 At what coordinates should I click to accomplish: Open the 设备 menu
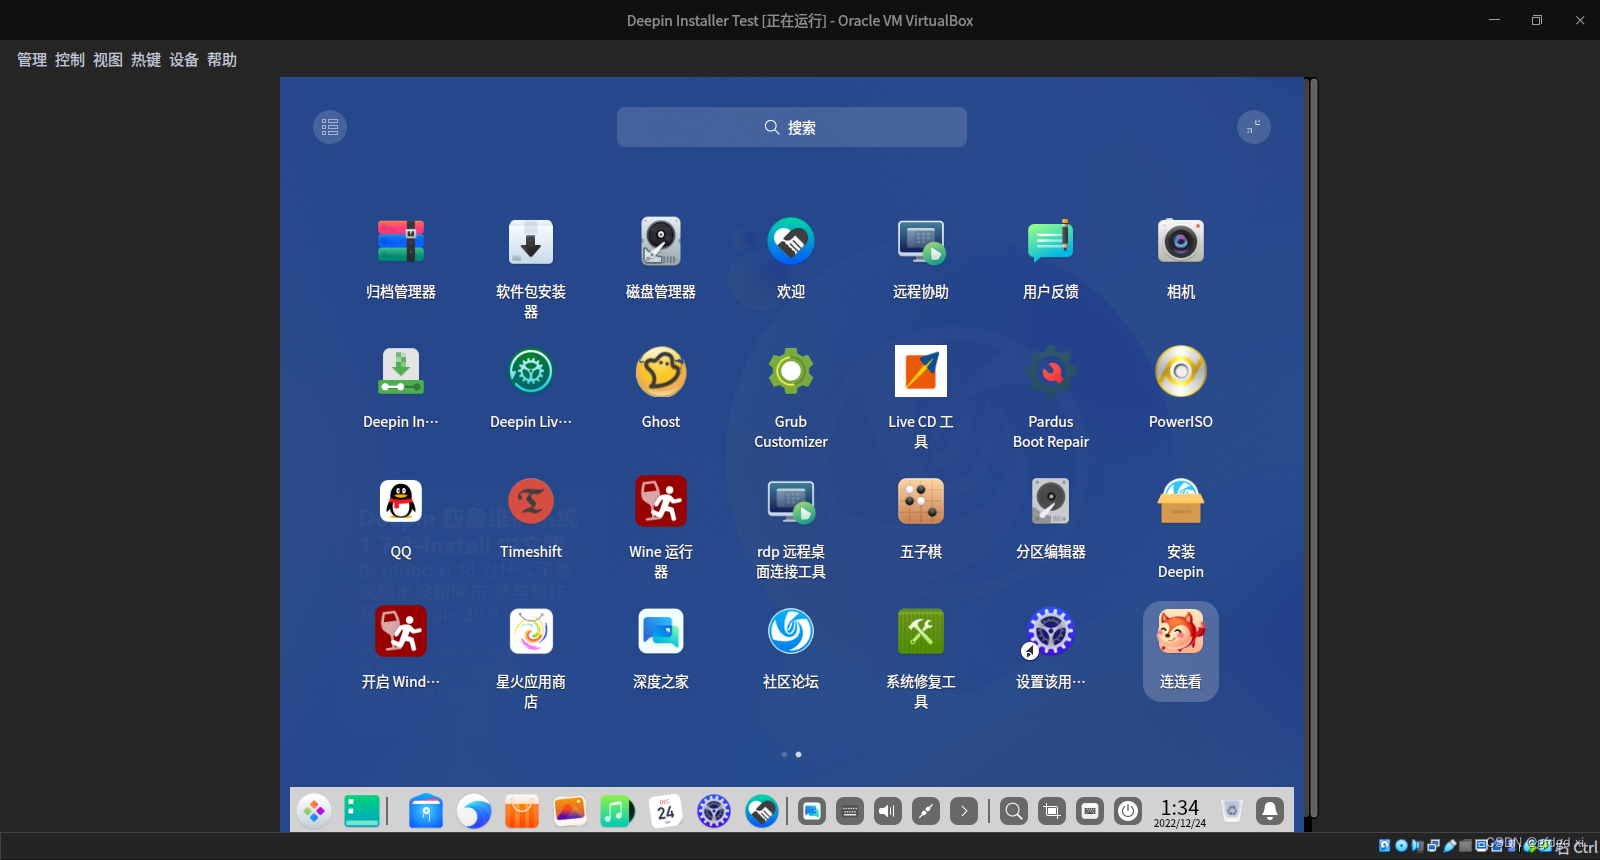tap(184, 60)
